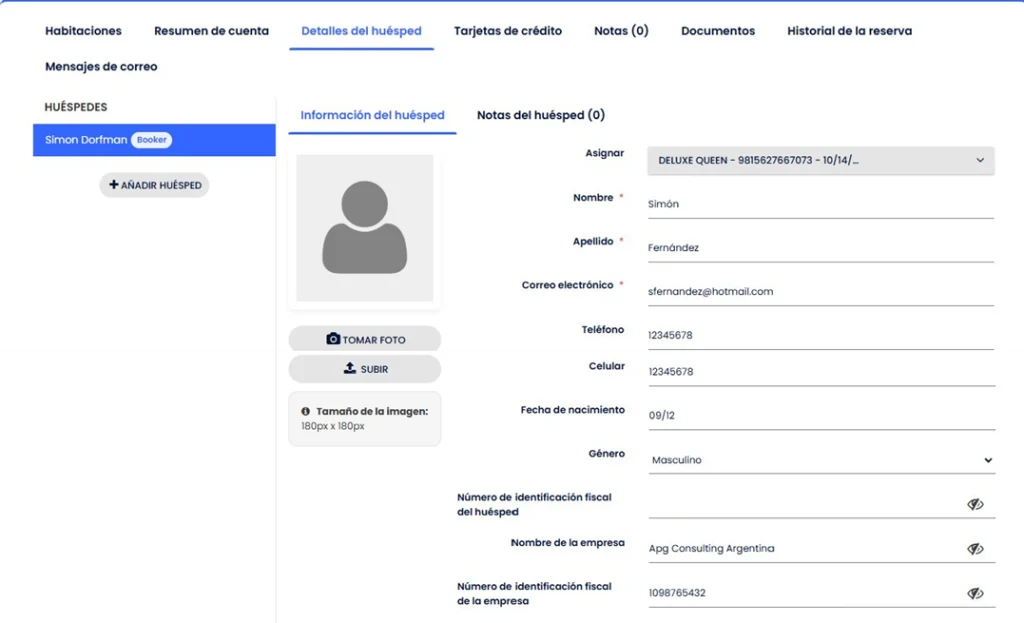Click the Fecha de nacimiento field
The image size is (1024, 623).
point(820,415)
